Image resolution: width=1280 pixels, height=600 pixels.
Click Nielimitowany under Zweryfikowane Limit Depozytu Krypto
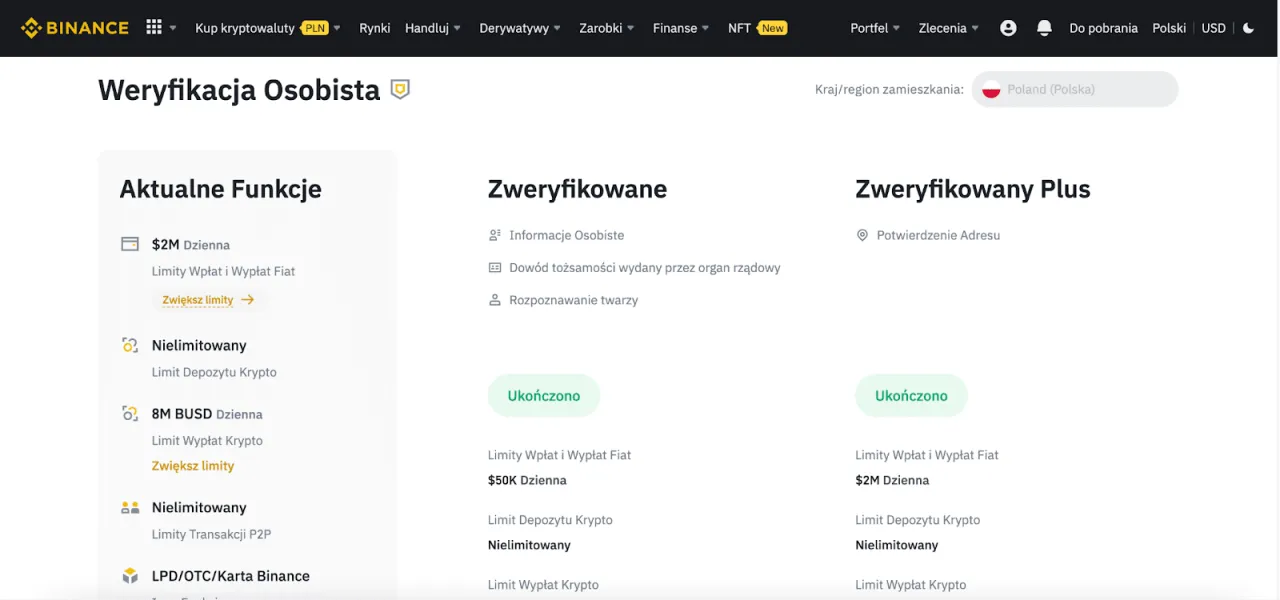[529, 545]
